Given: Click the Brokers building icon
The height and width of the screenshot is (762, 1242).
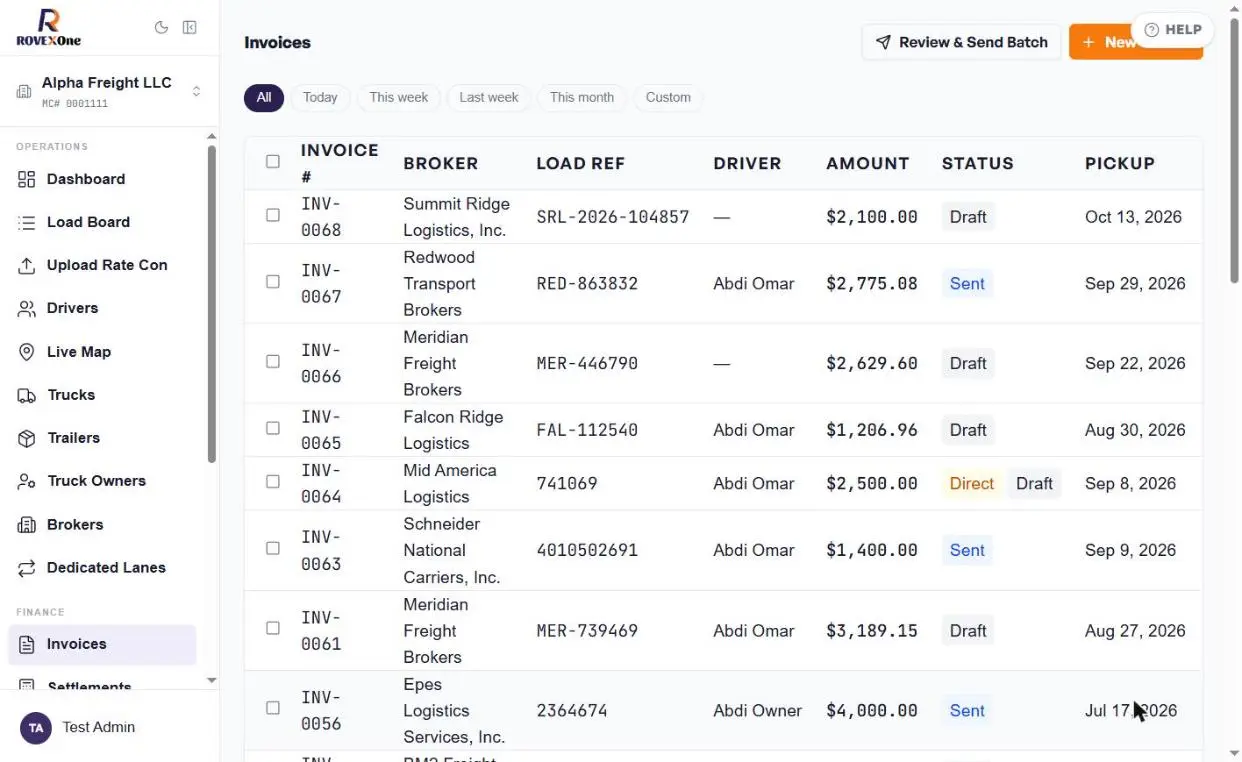Looking at the screenshot, I should (27, 524).
